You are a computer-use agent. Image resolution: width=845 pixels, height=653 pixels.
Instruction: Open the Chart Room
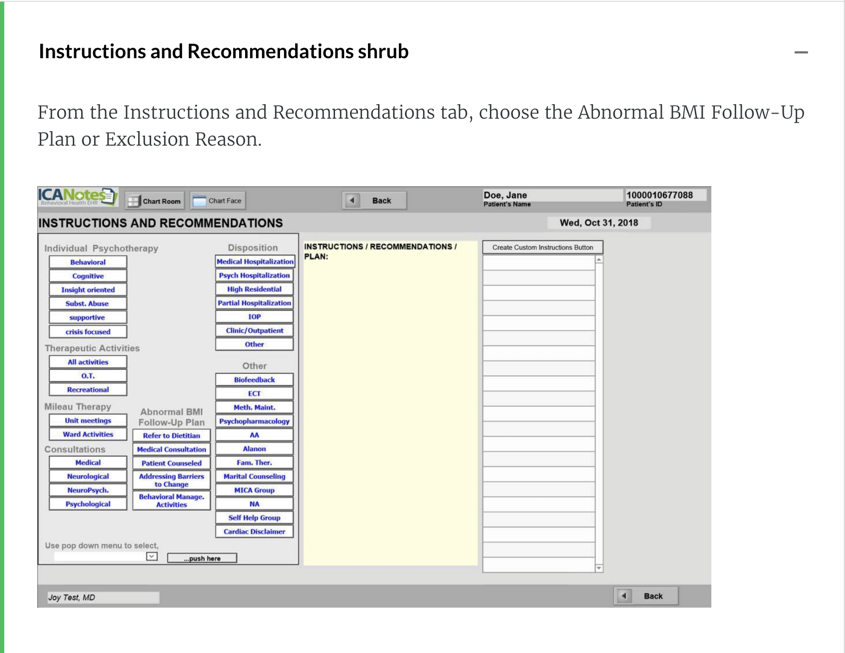(155, 201)
